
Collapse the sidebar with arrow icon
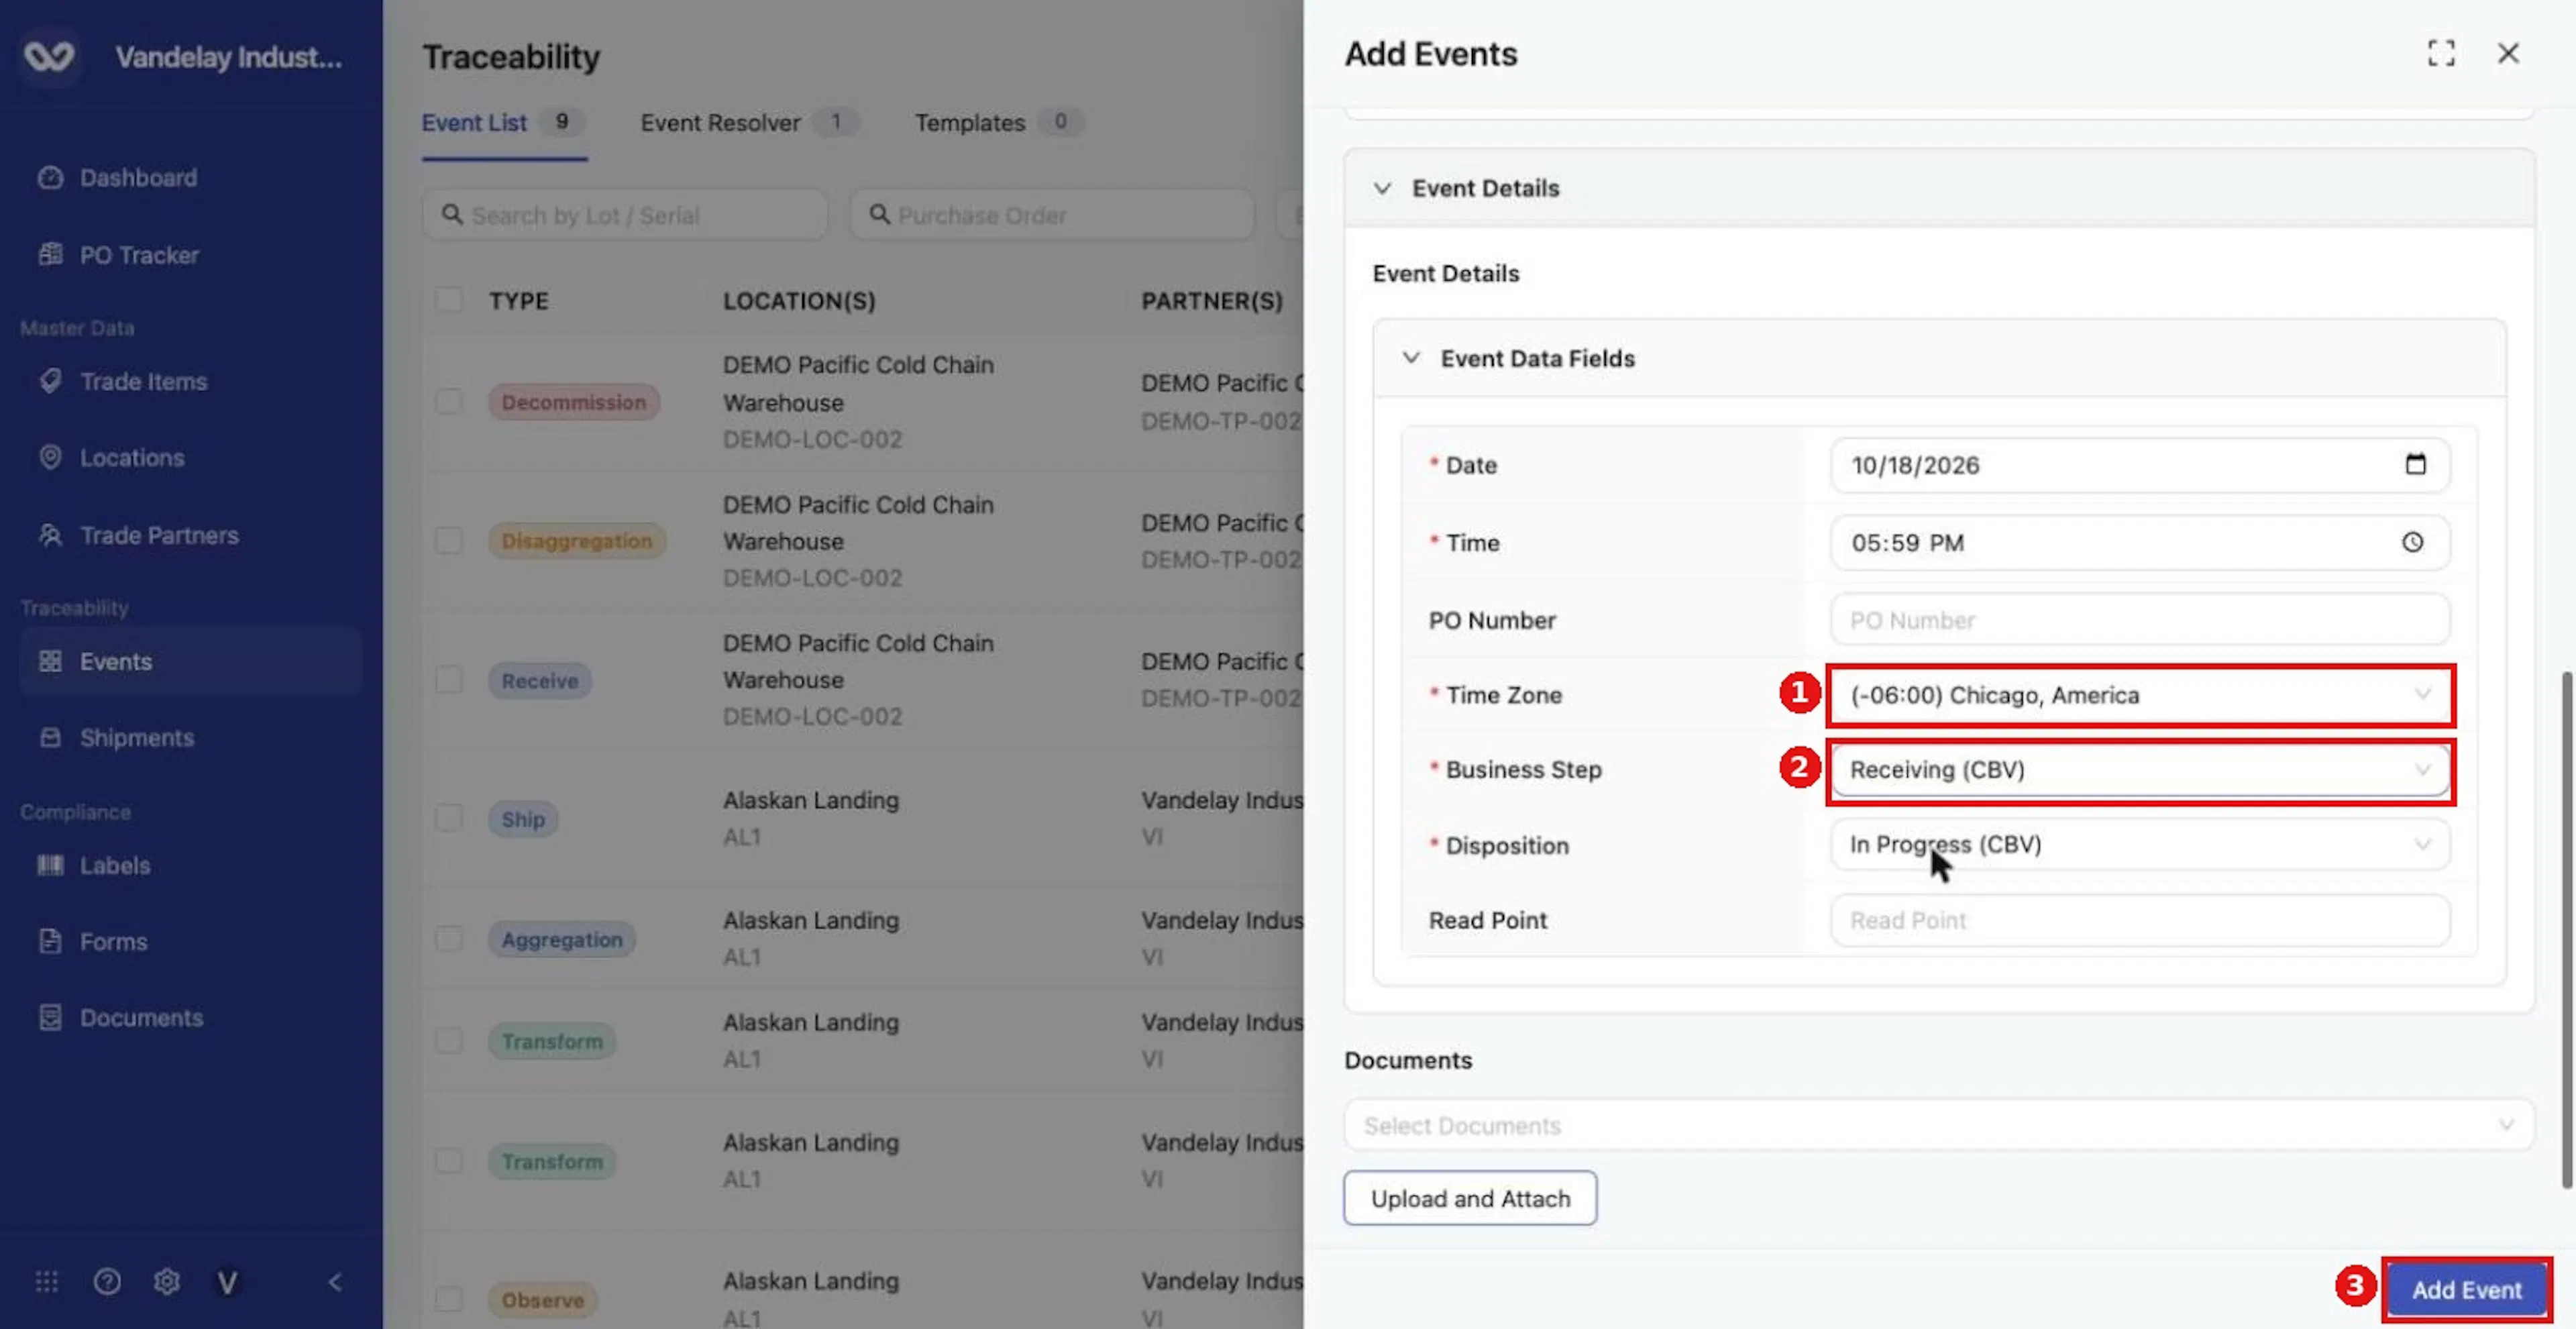335,1281
